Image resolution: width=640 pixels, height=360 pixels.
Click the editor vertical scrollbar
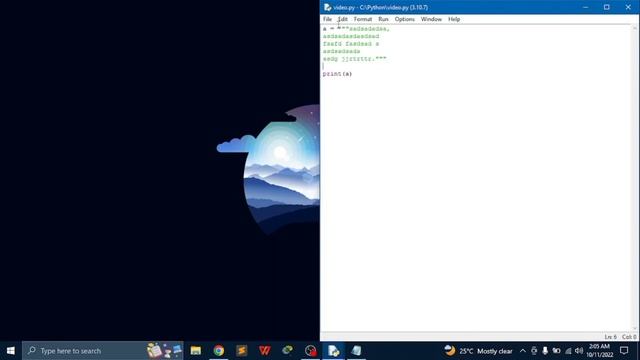tap(635, 178)
